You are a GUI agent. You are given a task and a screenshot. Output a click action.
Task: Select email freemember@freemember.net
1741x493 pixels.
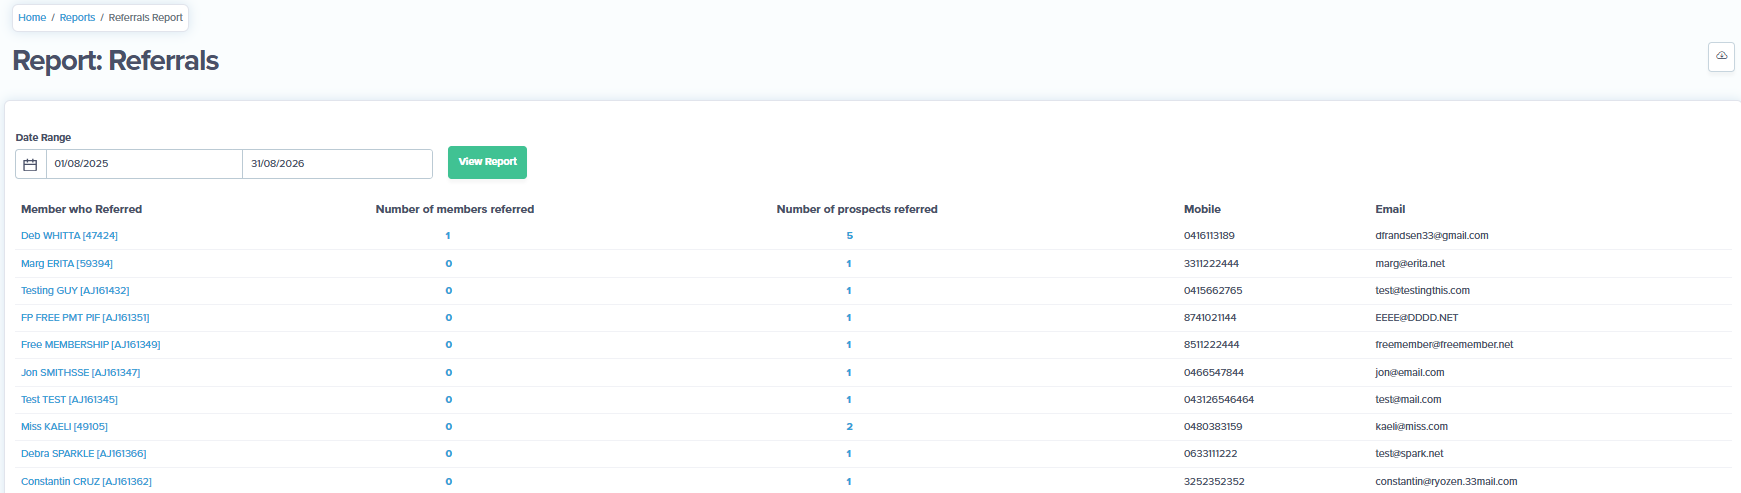[x=1444, y=345]
